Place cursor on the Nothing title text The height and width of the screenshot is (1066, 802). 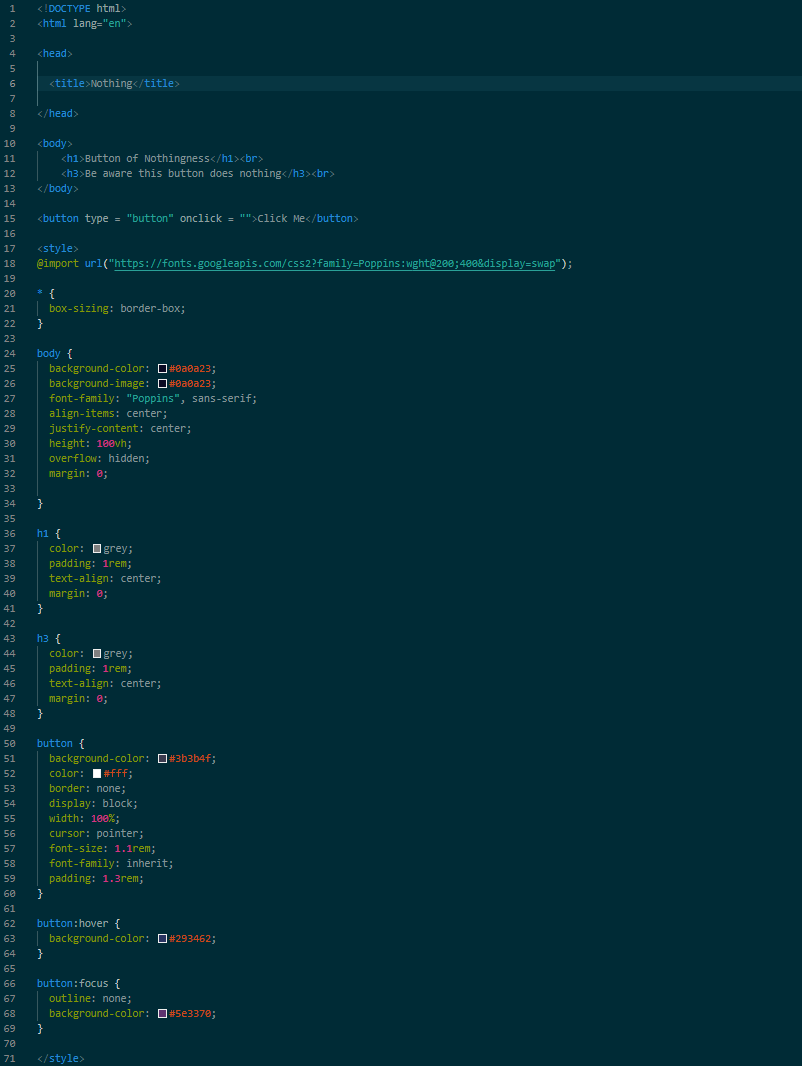(110, 83)
